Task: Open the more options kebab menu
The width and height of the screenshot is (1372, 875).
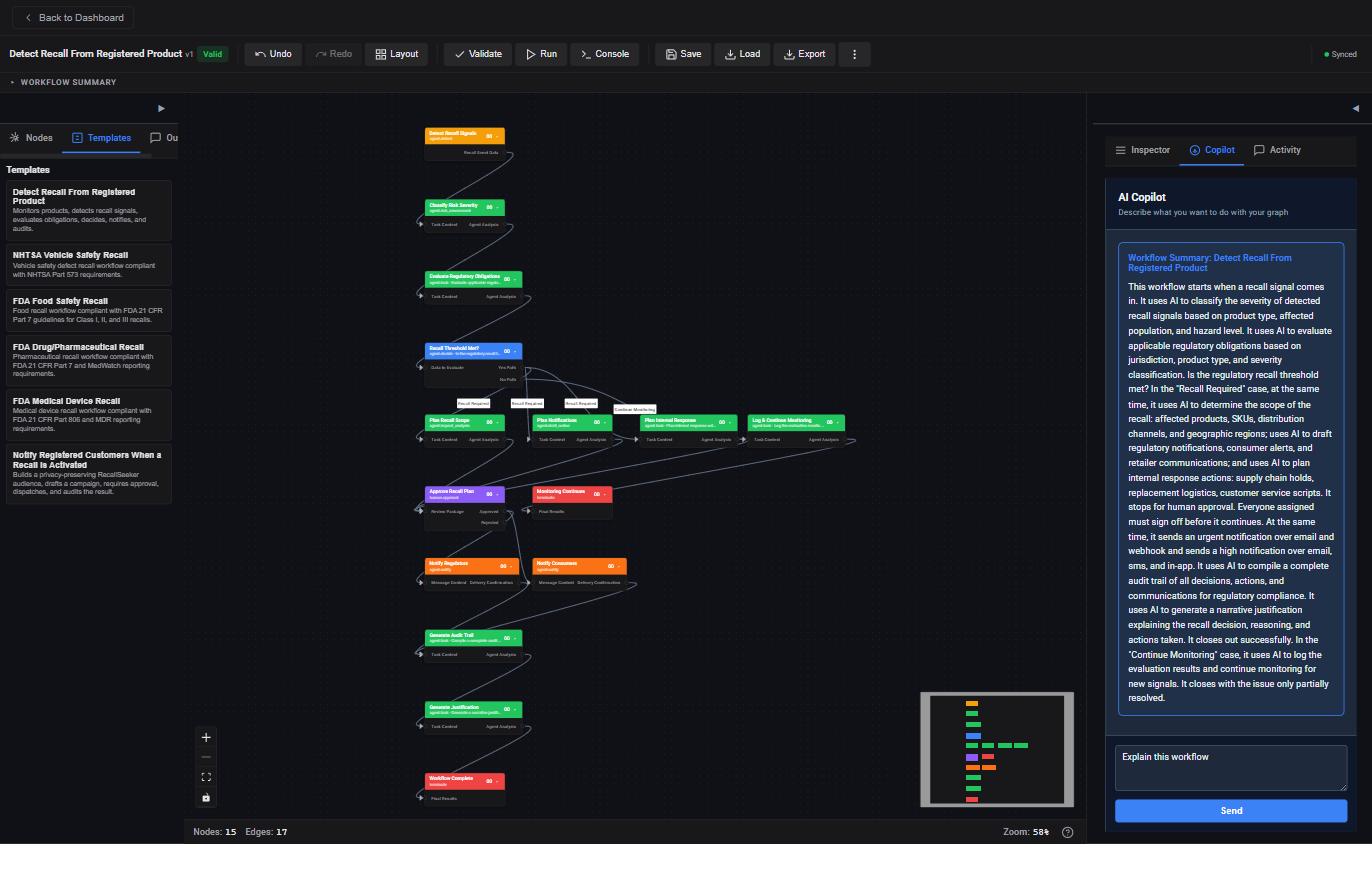Action: pyautogui.click(x=854, y=54)
